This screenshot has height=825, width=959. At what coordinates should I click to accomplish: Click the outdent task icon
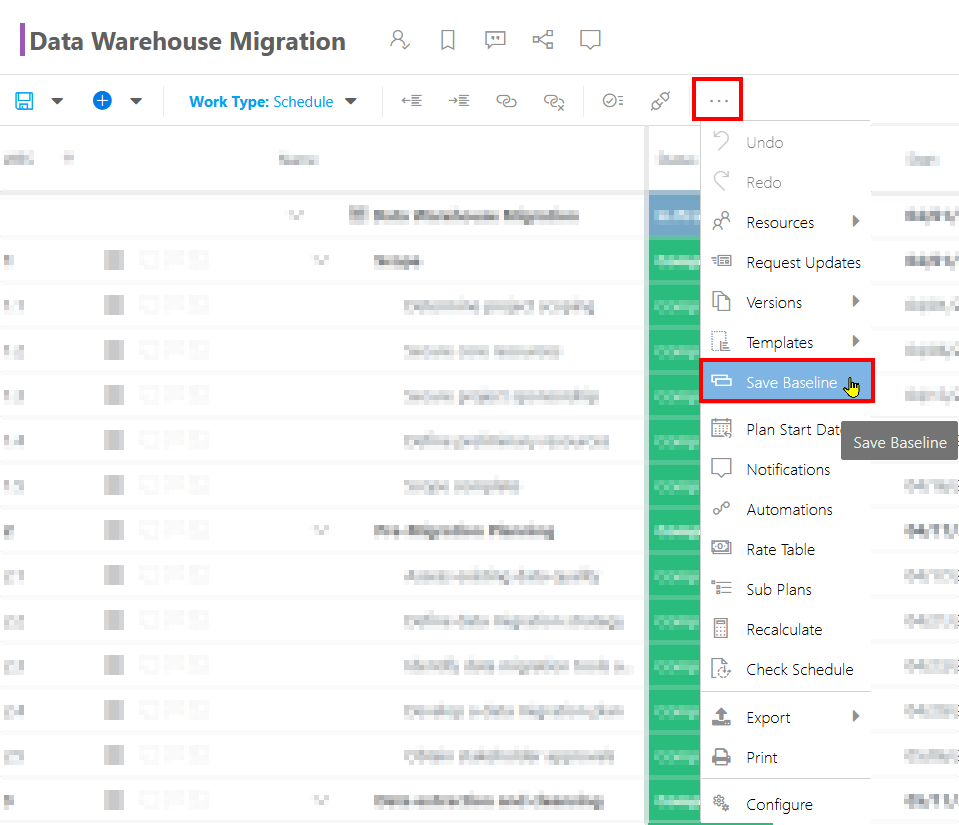coord(412,100)
